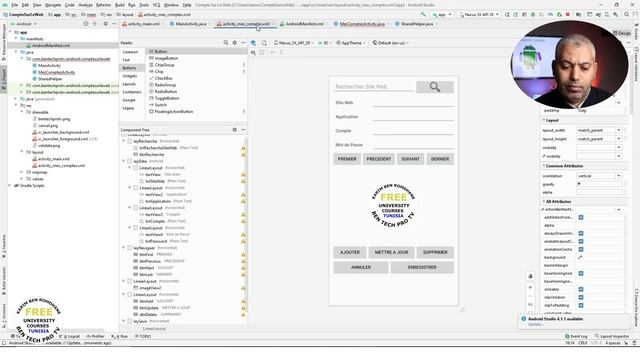Click warning icon beside txtSiteWeb
Image resolution: width=640 pixels, height=360 pixels.
243,181
